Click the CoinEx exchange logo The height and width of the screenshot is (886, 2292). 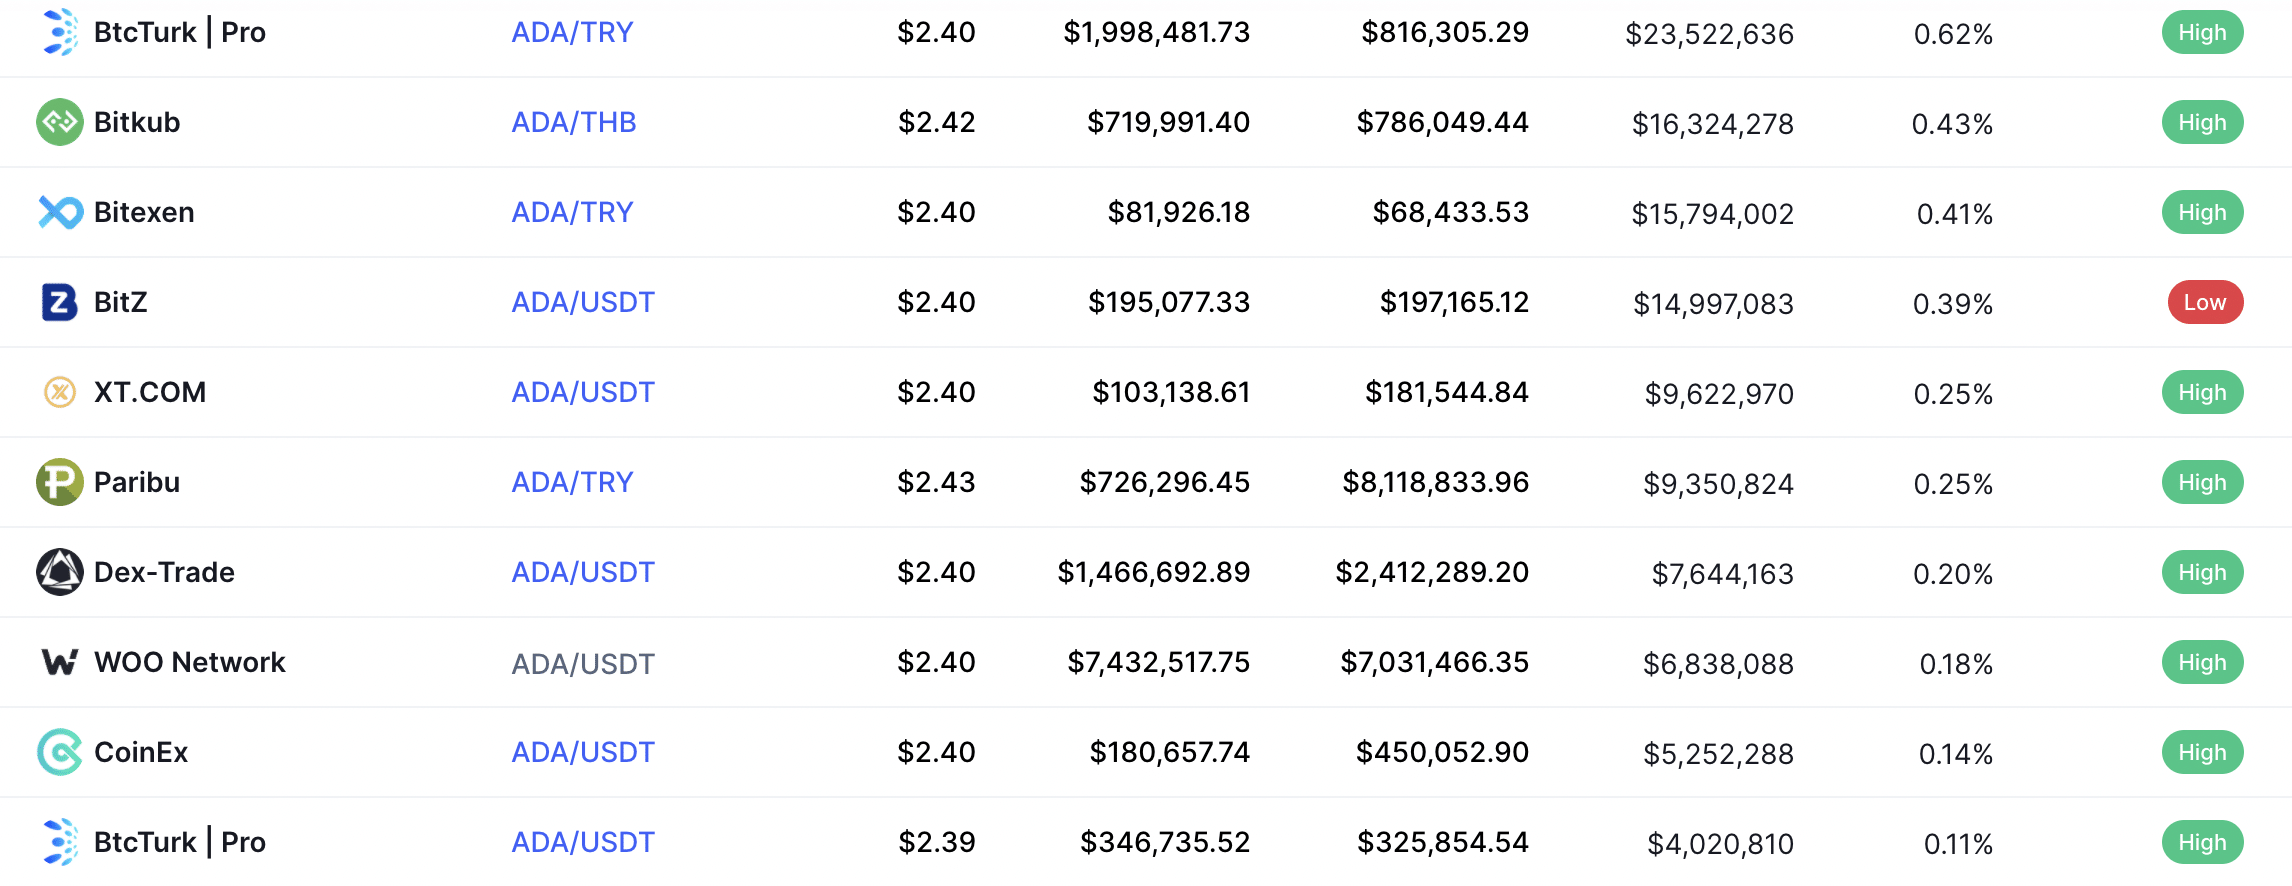coord(60,752)
